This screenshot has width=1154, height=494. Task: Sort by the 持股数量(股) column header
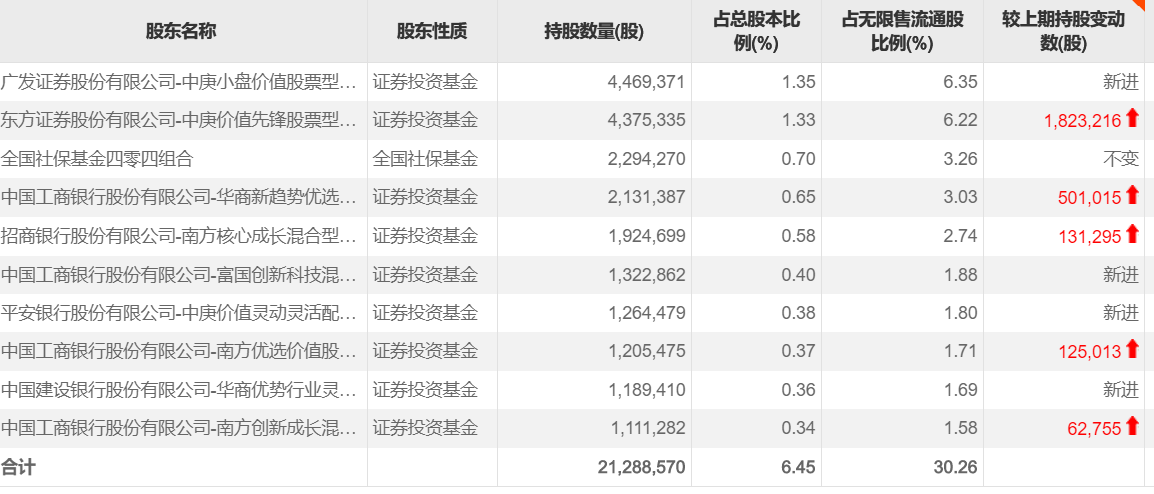coord(594,31)
